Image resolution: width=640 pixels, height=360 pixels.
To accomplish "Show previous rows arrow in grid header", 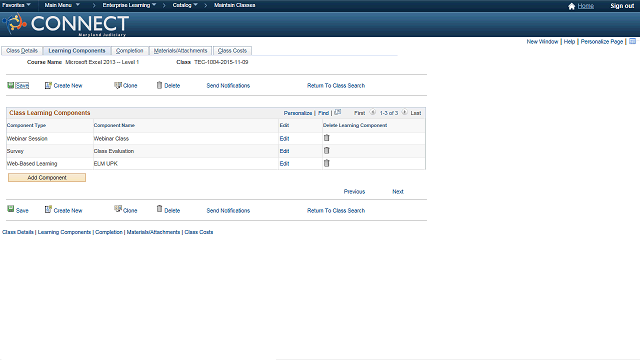I will point(373,112).
